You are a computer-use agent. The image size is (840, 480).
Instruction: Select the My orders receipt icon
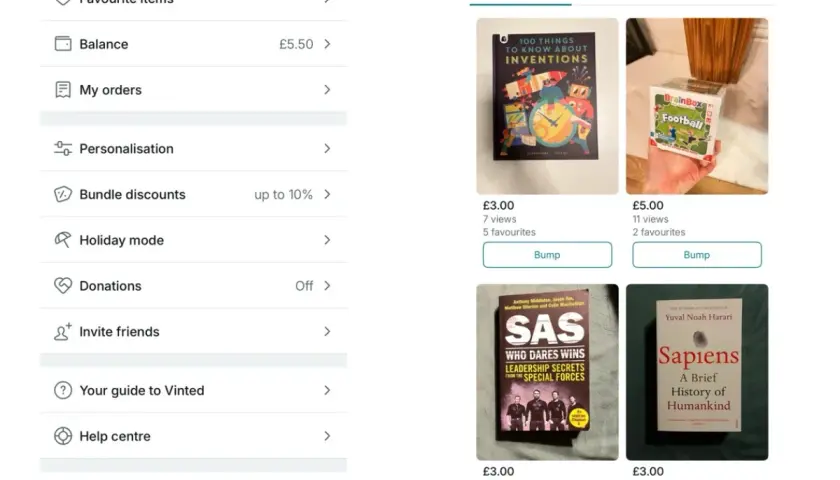point(63,89)
